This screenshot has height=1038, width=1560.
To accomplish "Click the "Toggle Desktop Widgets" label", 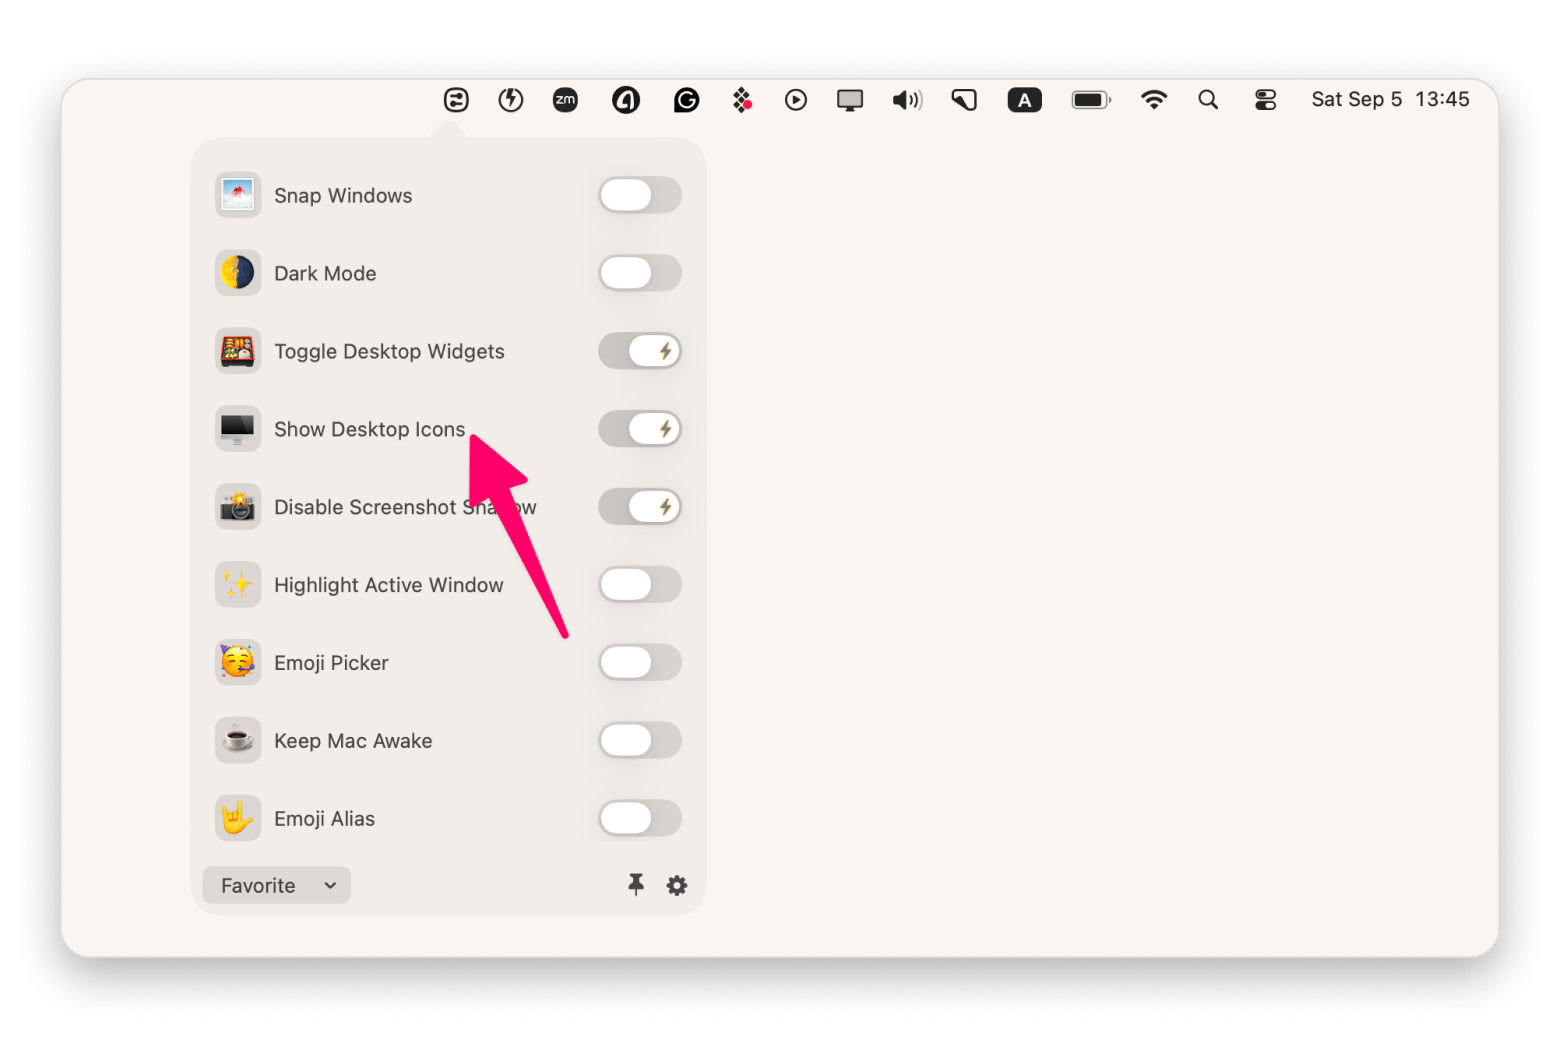I will 389,351.
